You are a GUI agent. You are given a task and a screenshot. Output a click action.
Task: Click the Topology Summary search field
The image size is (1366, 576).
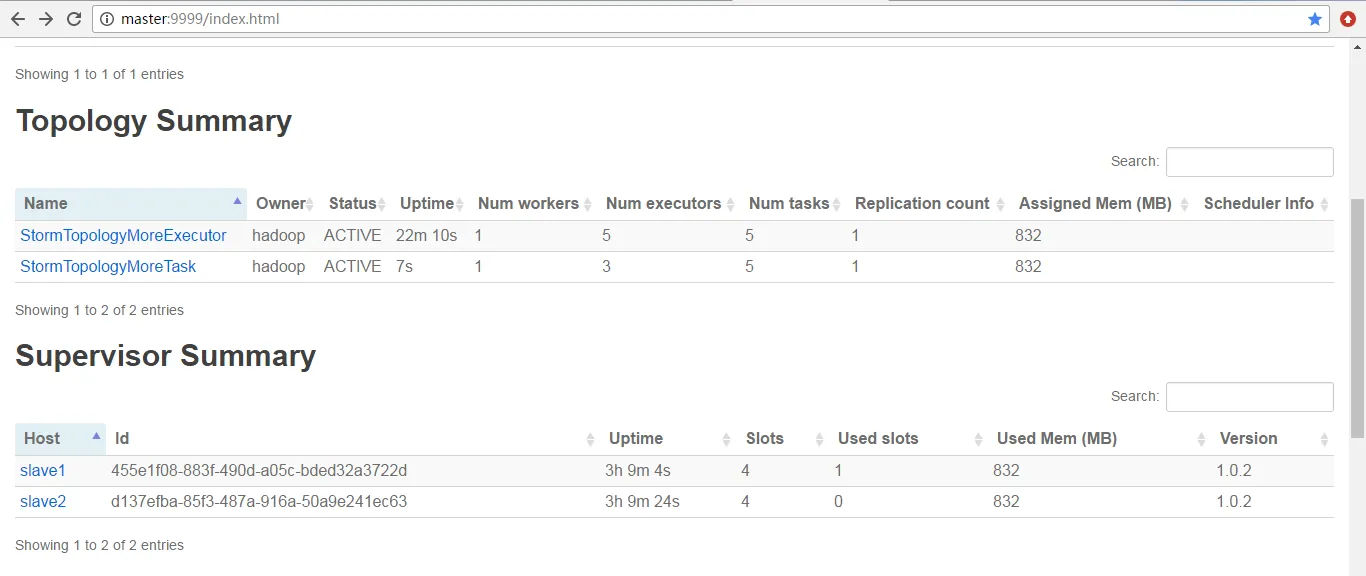(x=1249, y=161)
